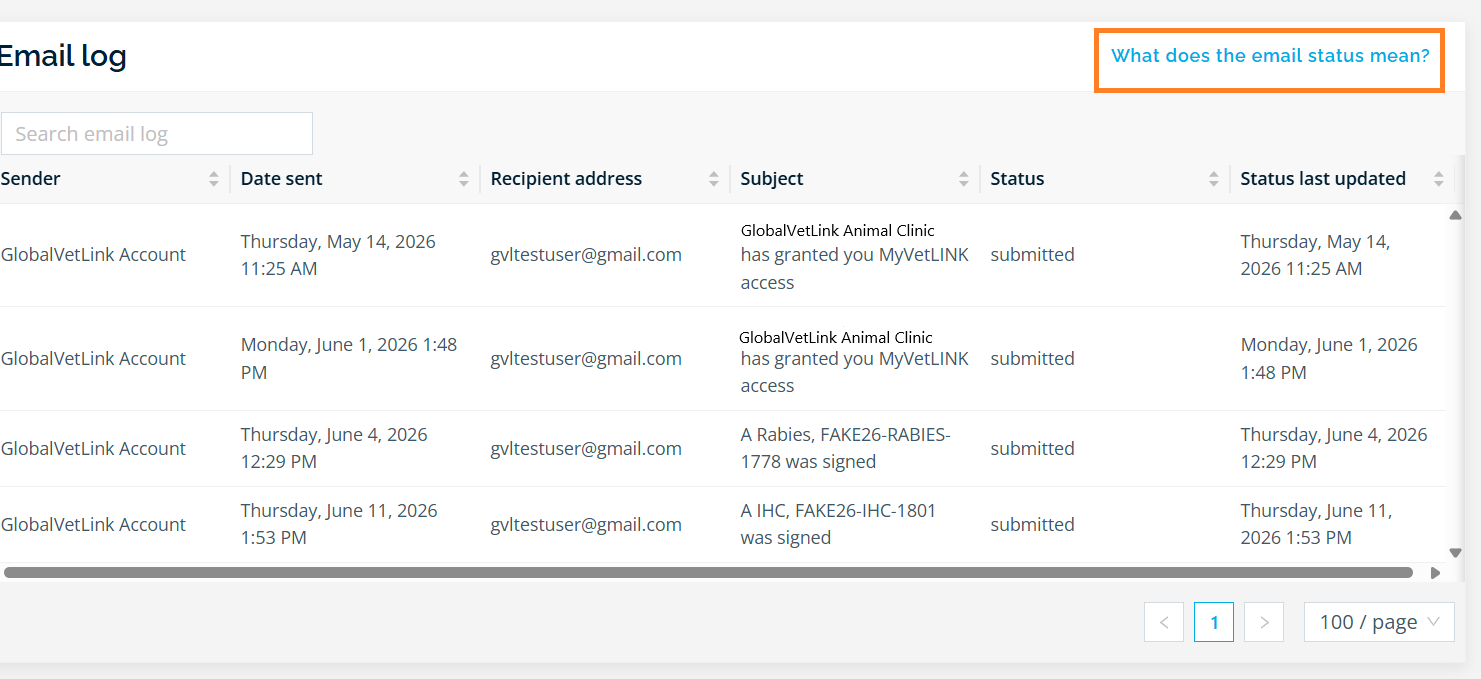Sort by Sender column arrows
1481x679 pixels.
(x=214, y=179)
